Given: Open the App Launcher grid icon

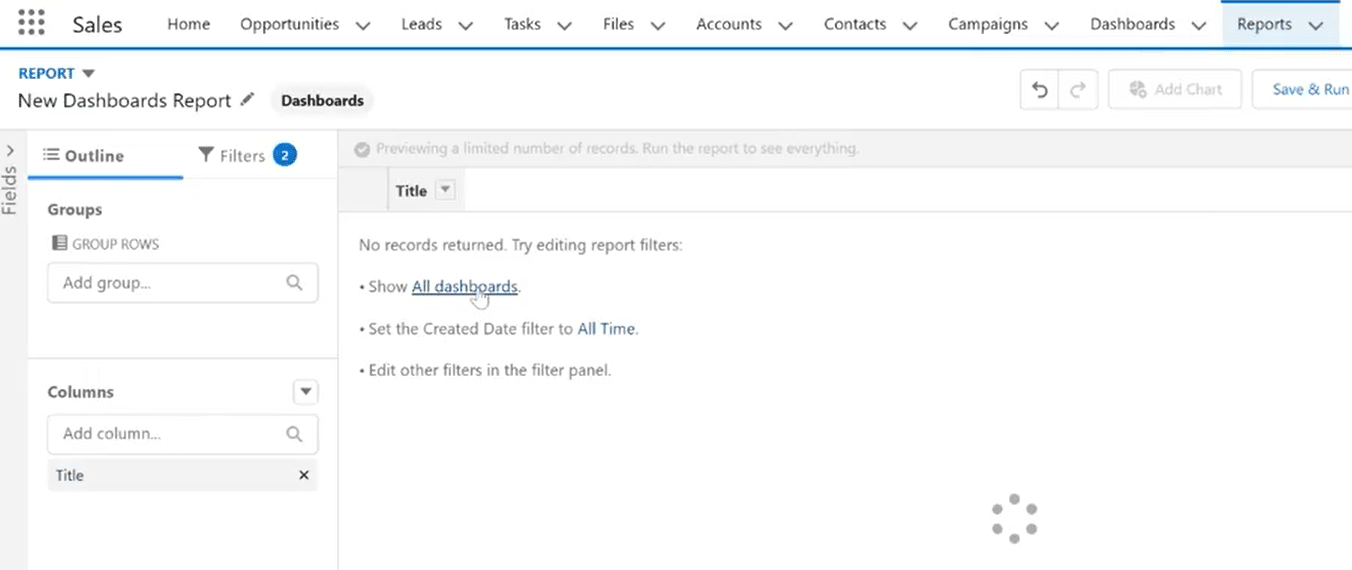Looking at the screenshot, I should 32,23.
